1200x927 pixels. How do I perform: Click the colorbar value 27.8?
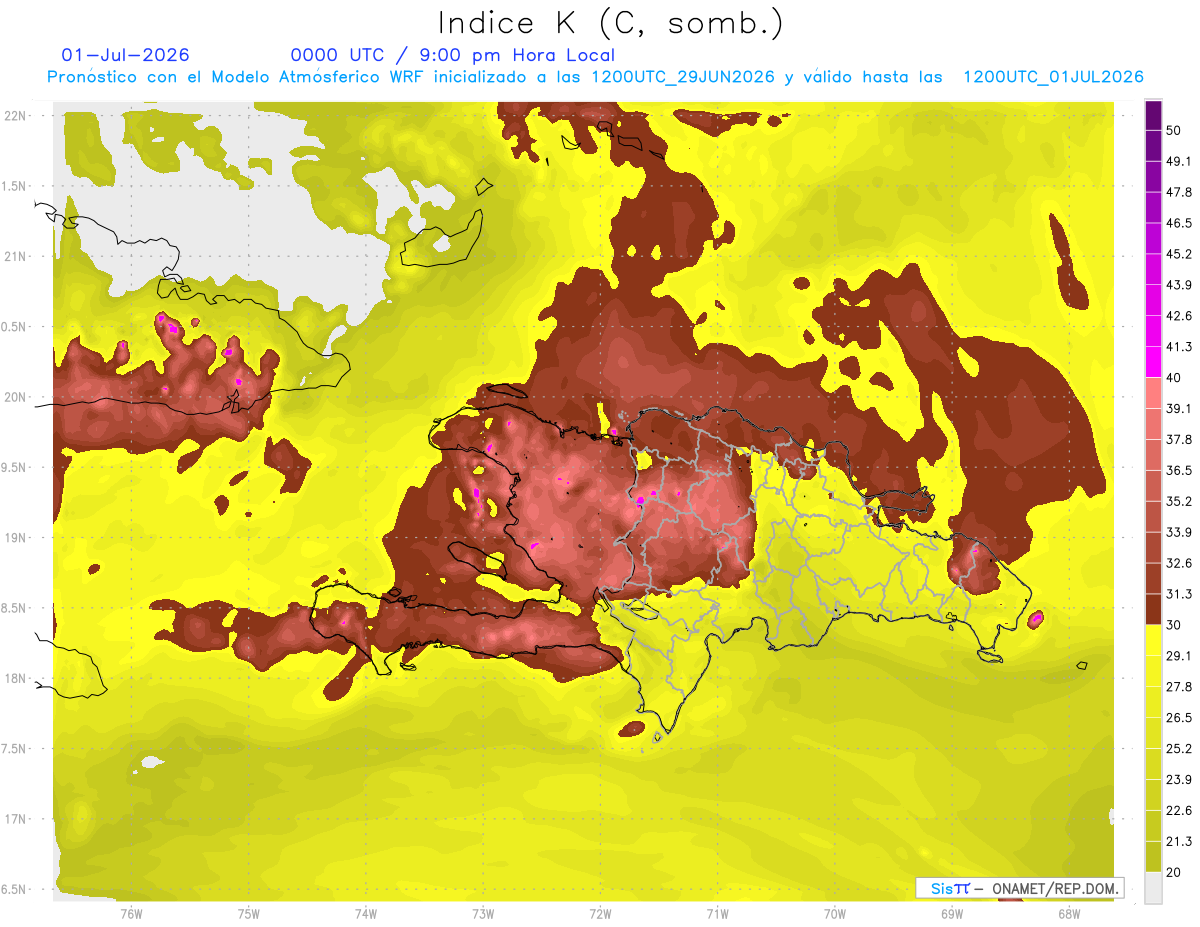coord(1178,687)
